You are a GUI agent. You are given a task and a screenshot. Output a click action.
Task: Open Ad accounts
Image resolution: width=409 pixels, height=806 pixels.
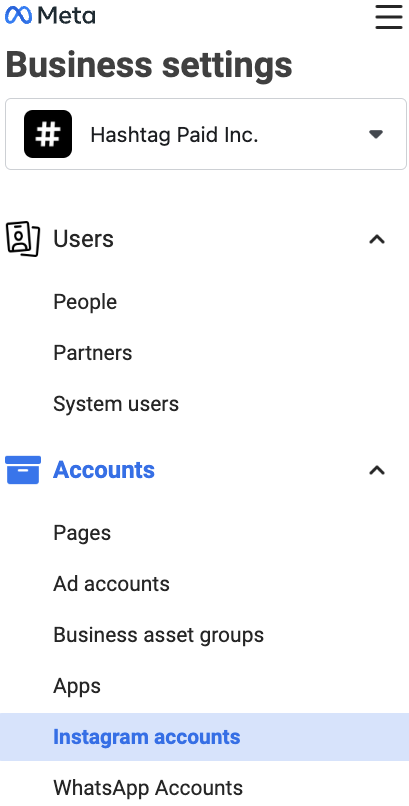tap(111, 584)
